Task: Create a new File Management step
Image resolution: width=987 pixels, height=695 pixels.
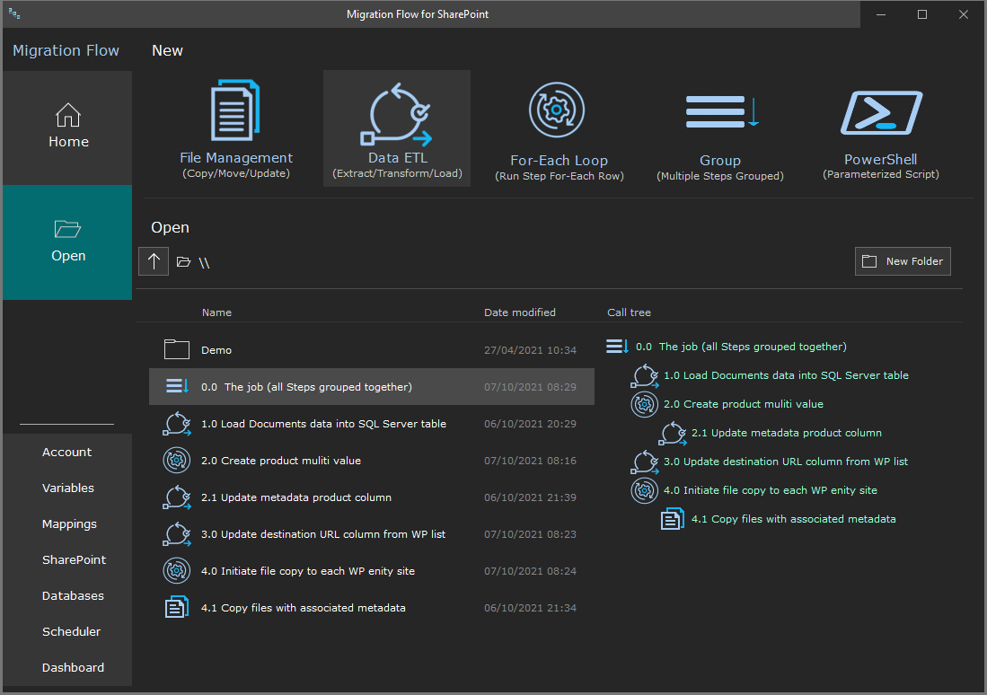Action: pyautogui.click(x=236, y=128)
